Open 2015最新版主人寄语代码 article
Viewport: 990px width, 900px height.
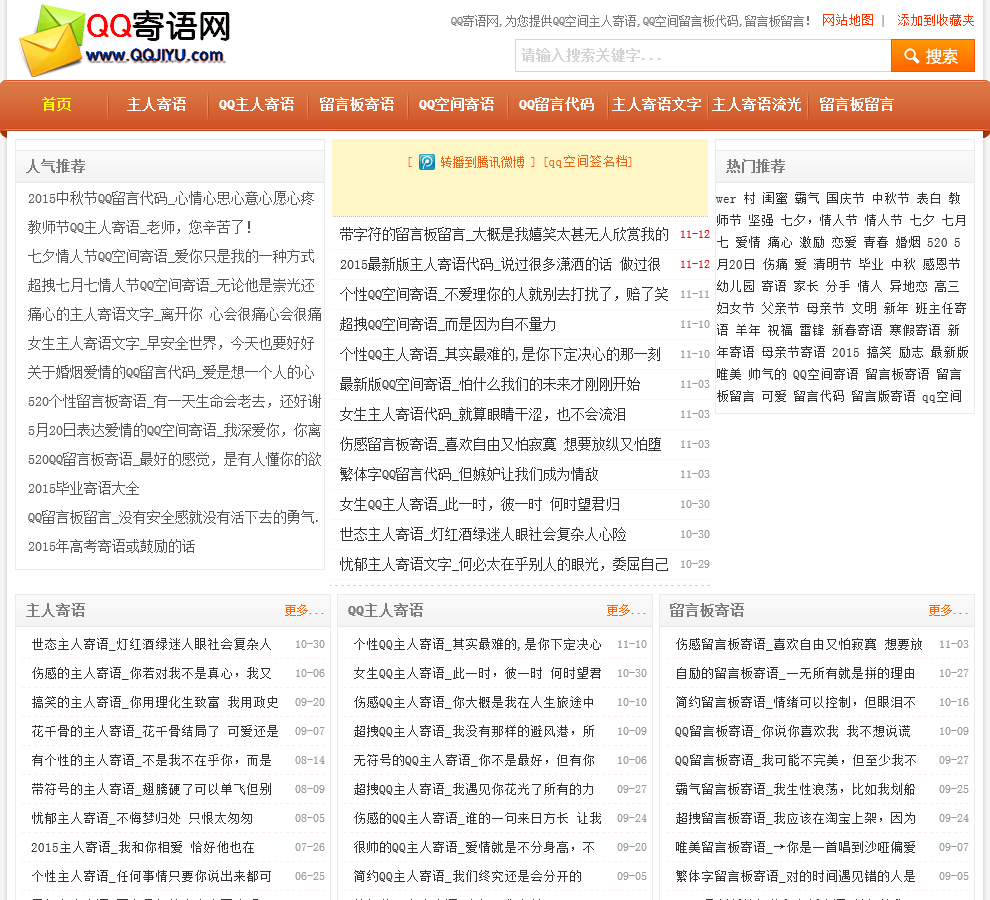coord(500,264)
